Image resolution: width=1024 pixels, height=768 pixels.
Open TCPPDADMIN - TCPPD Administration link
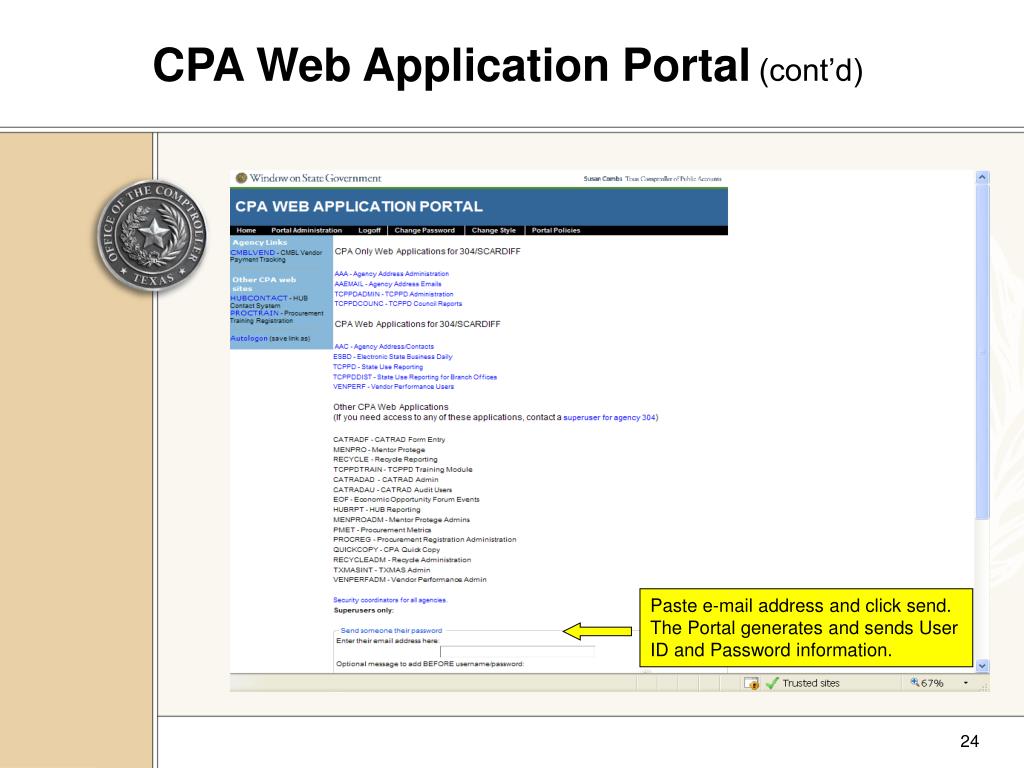click(394, 294)
